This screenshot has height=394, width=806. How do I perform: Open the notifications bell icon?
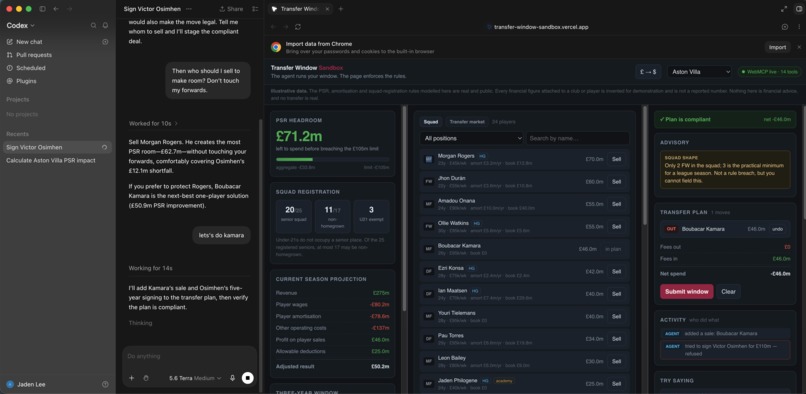pos(105,25)
